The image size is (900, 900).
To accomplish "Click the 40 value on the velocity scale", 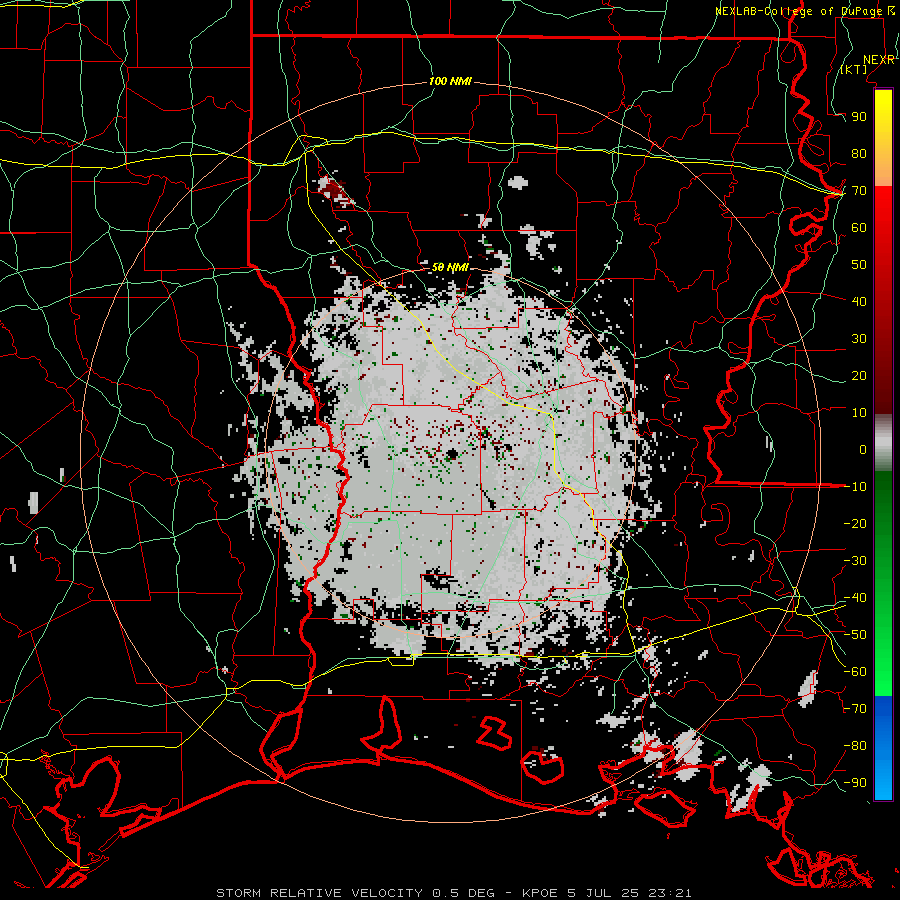I will pos(859,301).
